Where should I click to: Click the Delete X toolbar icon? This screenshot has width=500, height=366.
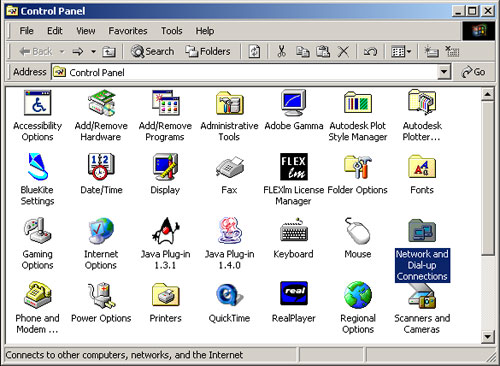click(x=343, y=52)
